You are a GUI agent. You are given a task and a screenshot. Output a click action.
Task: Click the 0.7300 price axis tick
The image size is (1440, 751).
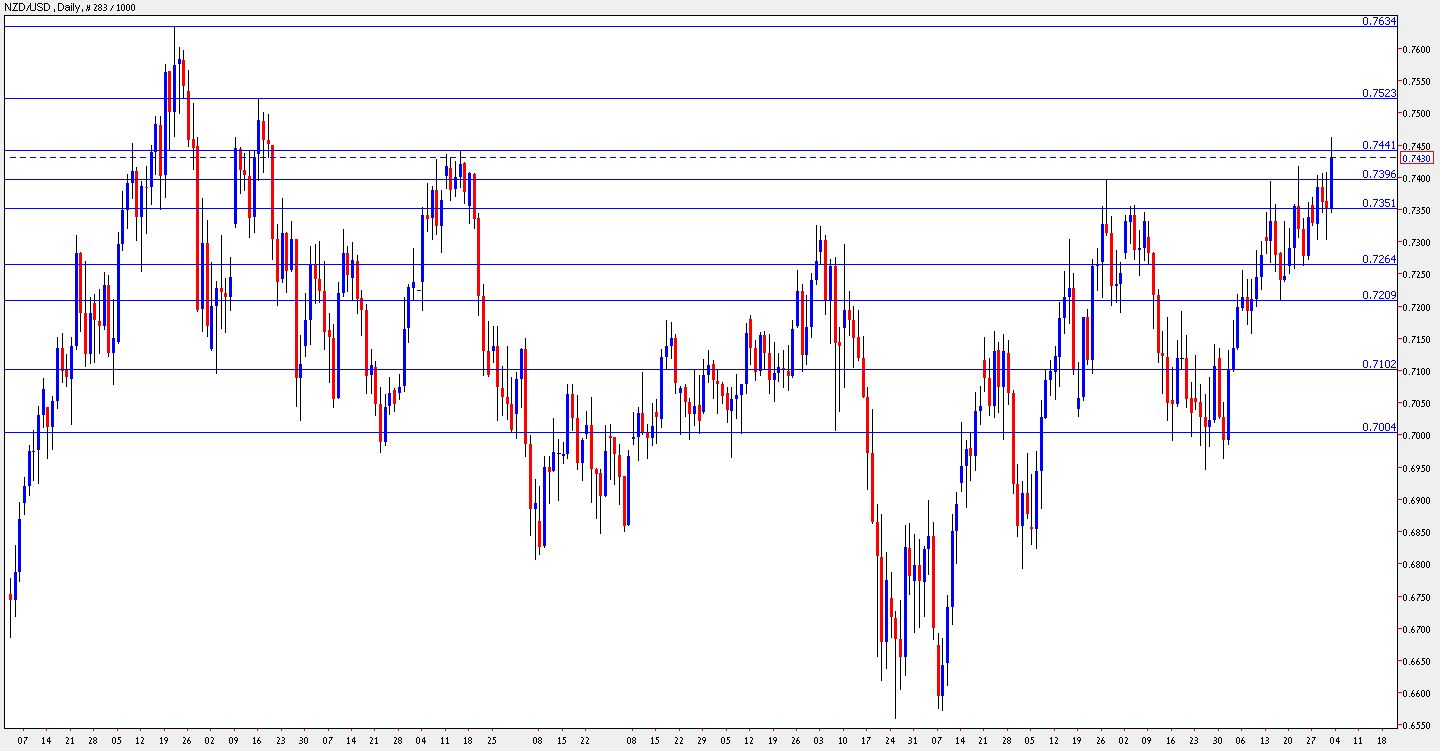[x=1417, y=243]
